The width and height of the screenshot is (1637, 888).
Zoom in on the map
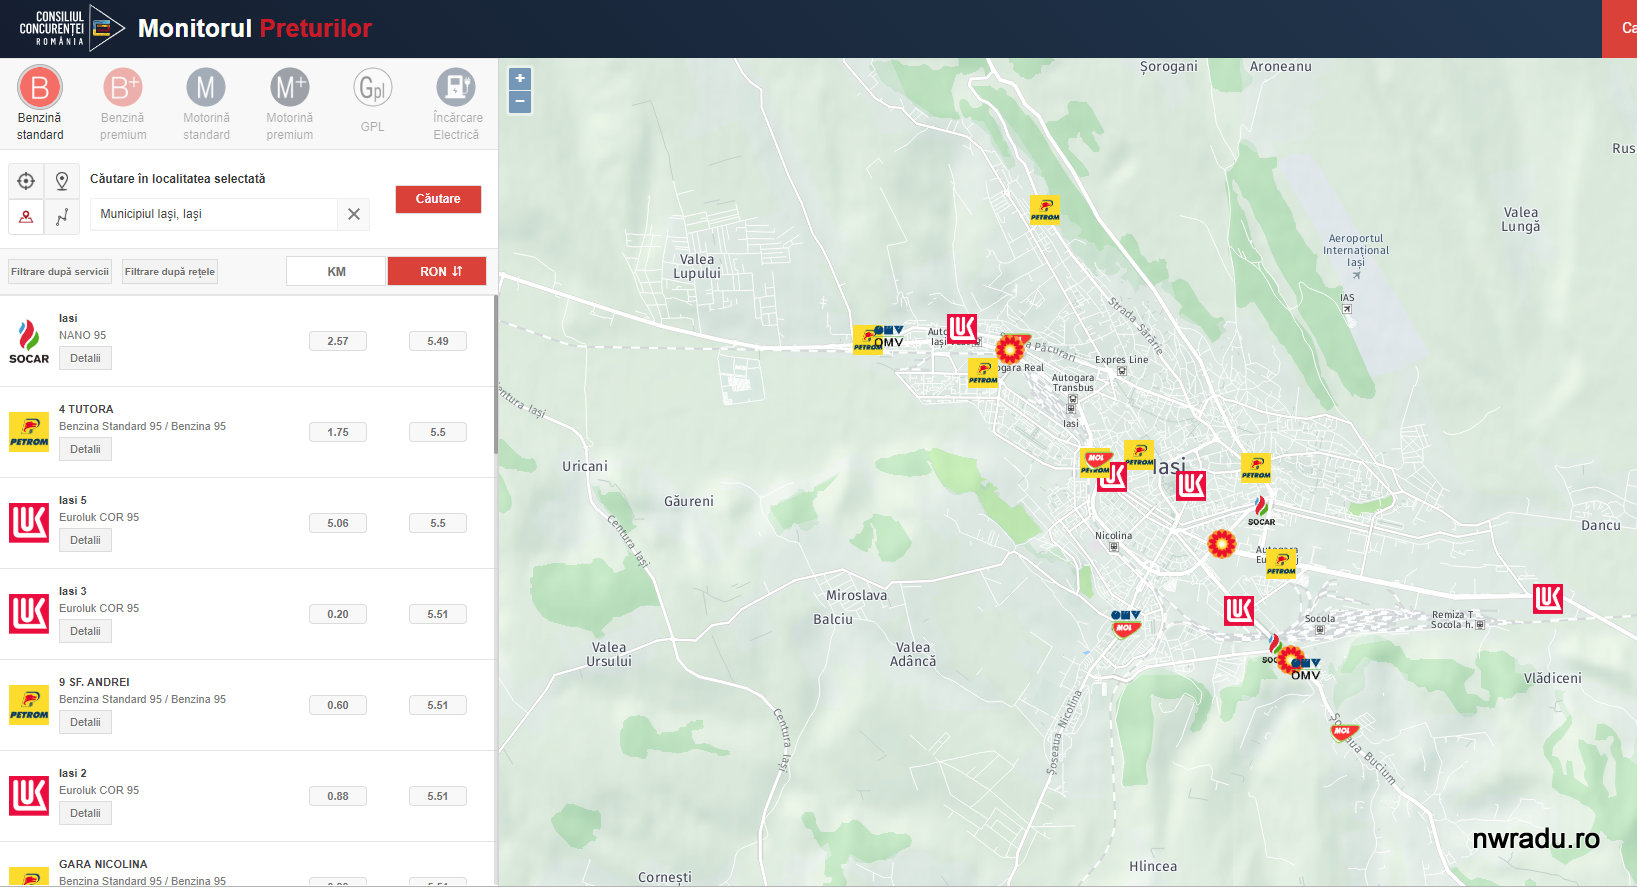click(520, 78)
